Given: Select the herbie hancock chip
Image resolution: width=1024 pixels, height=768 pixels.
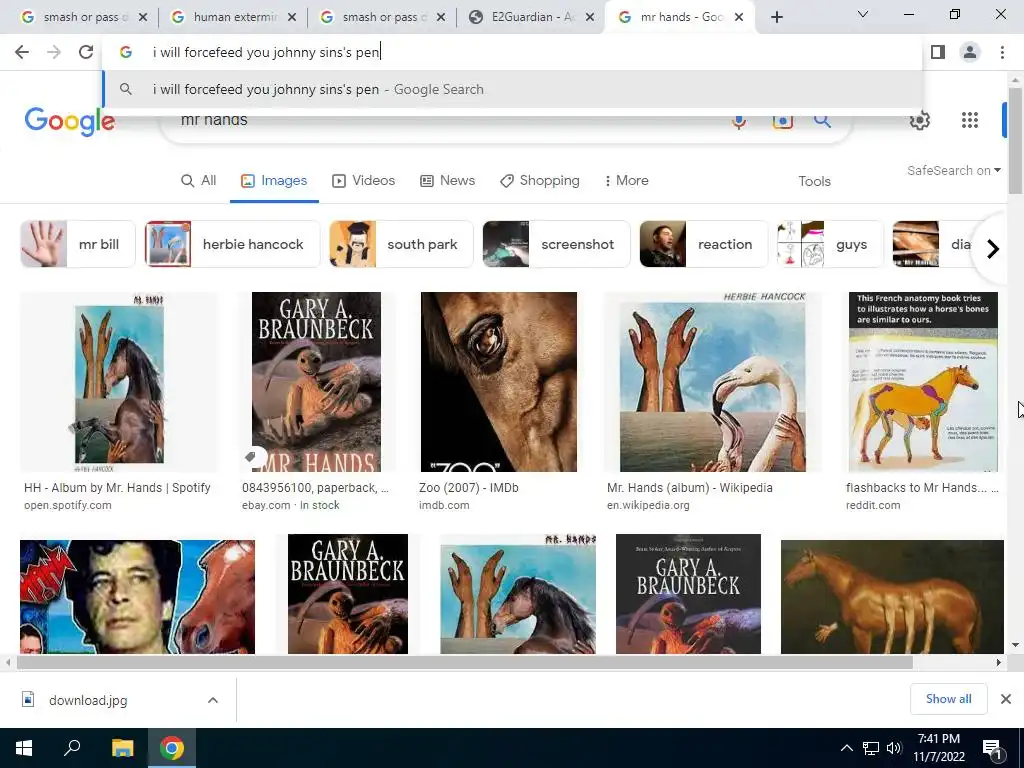Looking at the screenshot, I should click(232, 244).
